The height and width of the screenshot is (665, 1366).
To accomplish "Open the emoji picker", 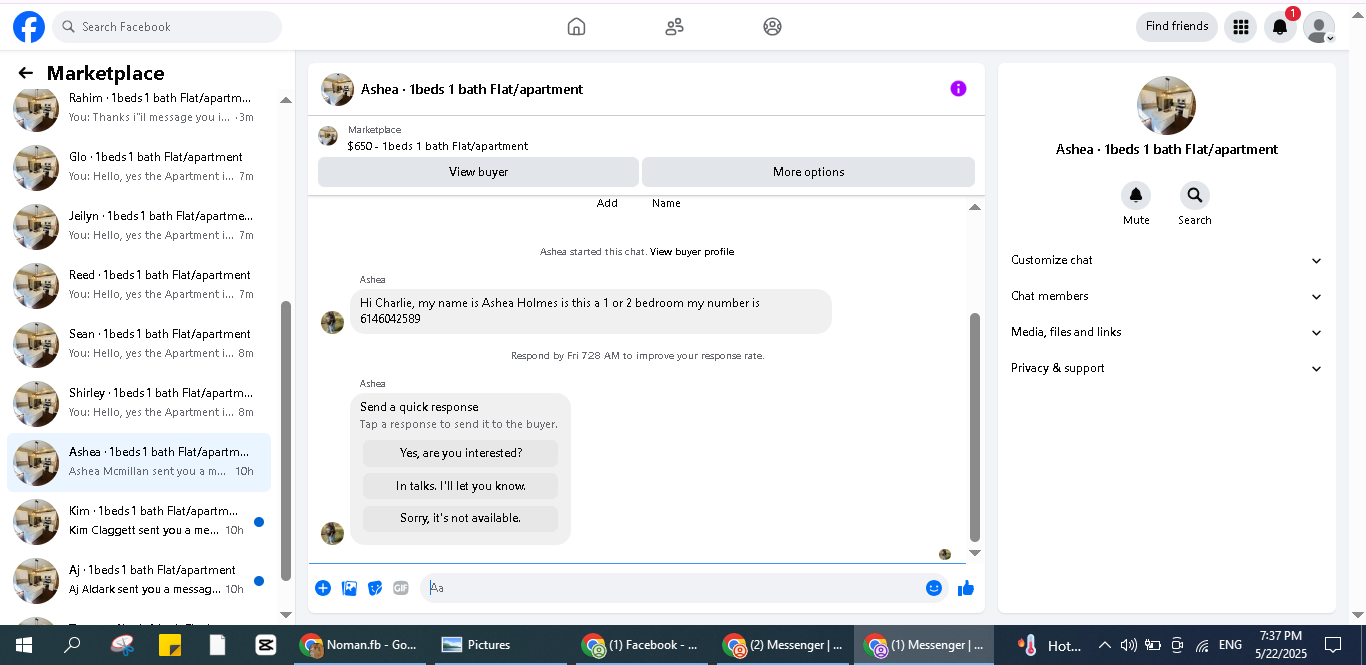I will tap(934, 588).
